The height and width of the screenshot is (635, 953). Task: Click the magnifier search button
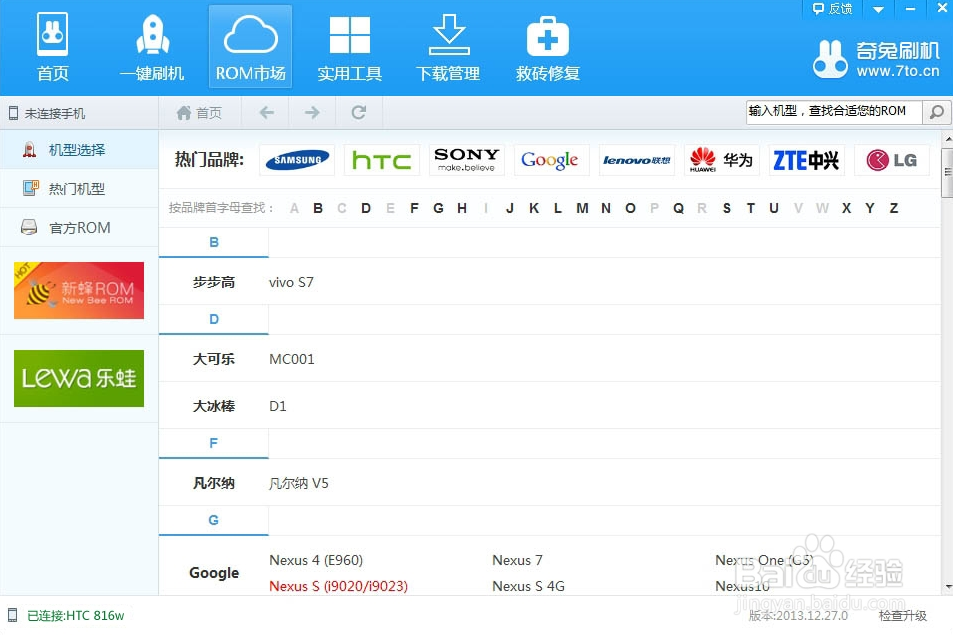click(x=937, y=112)
